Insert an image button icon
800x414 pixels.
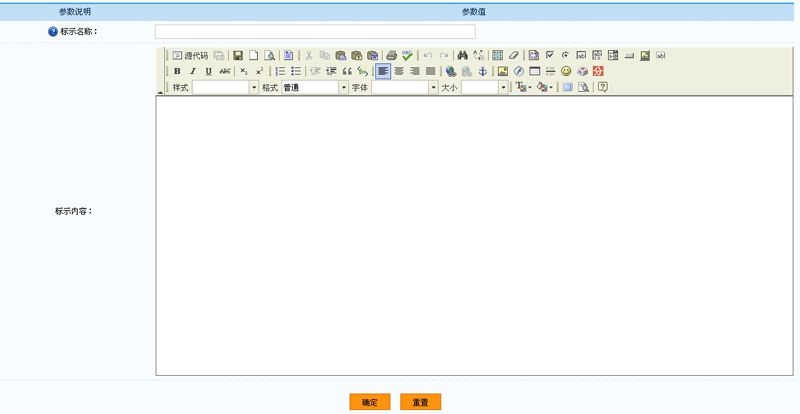pos(644,56)
